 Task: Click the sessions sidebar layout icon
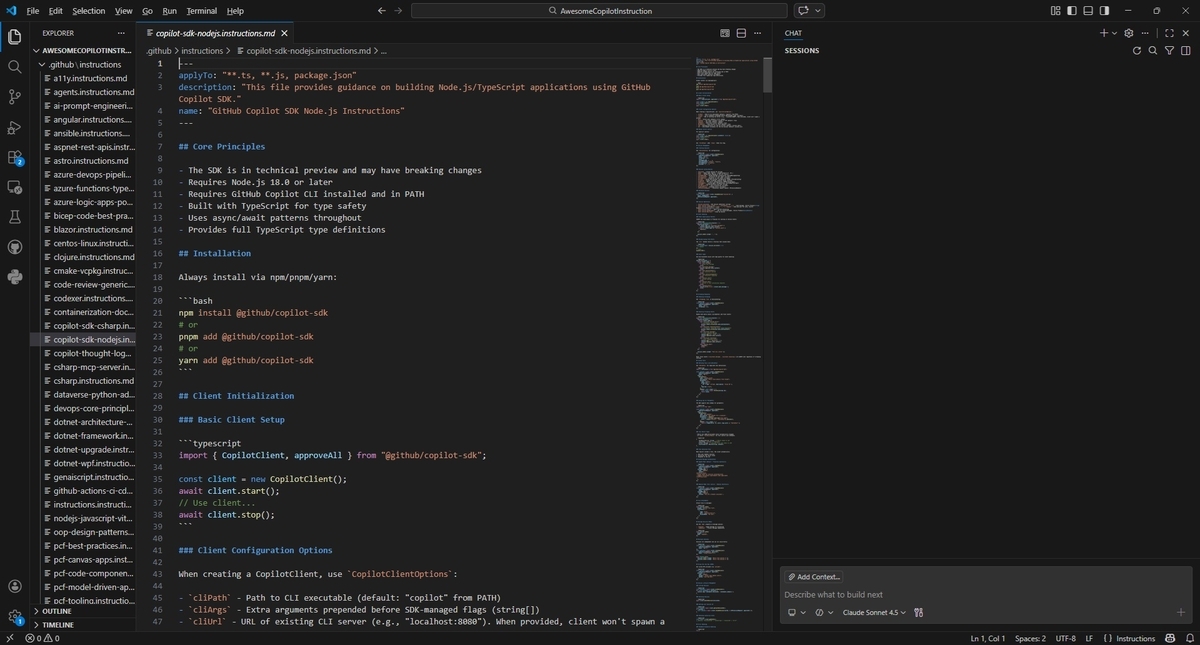(x=1185, y=50)
